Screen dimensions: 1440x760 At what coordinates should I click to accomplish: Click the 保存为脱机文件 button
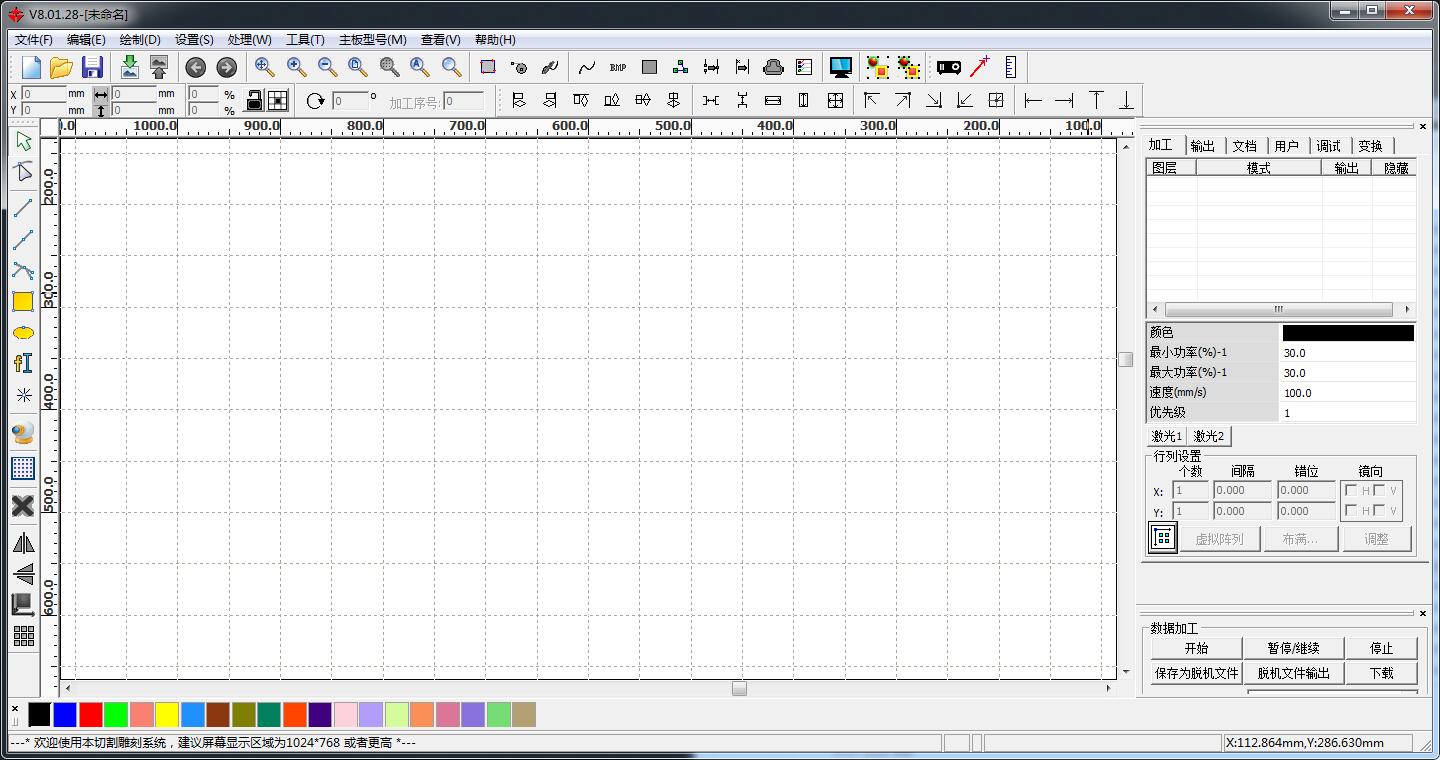[1197, 673]
